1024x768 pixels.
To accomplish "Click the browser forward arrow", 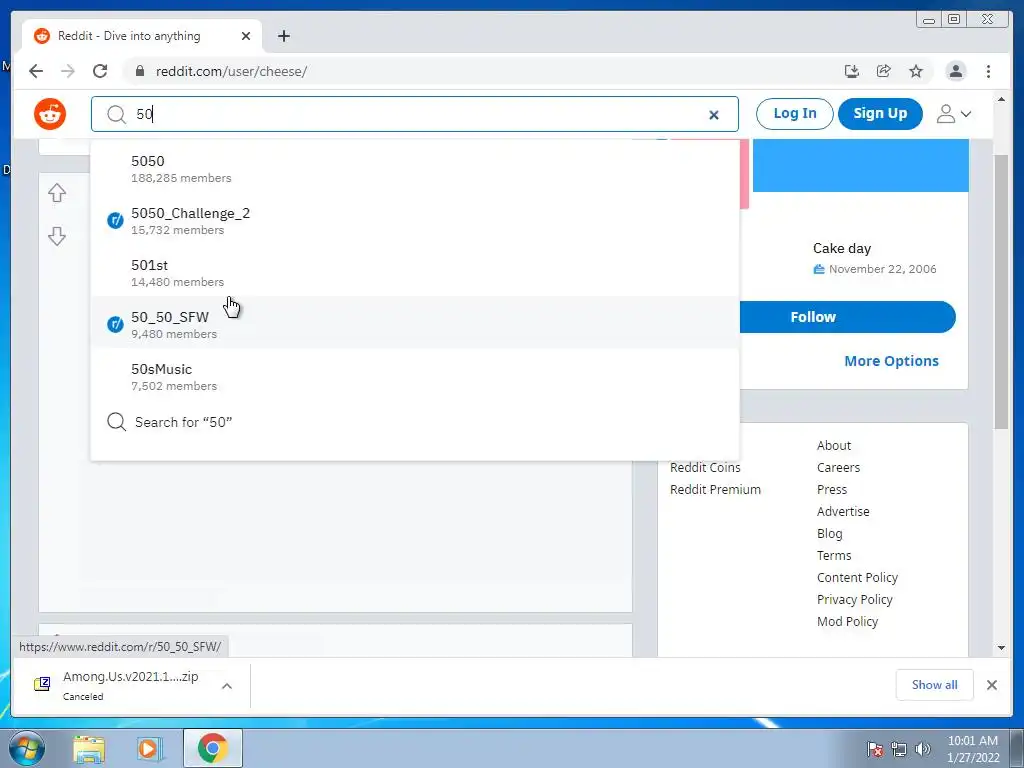I will (68, 71).
